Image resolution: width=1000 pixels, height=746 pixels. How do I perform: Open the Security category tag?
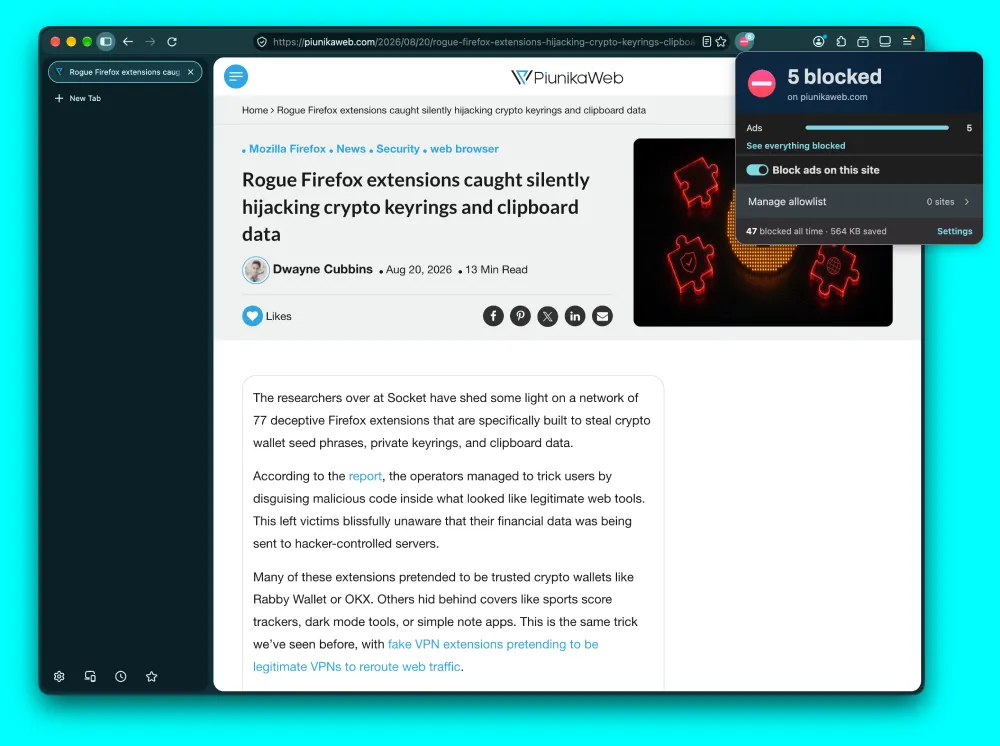pyautogui.click(x=398, y=149)
